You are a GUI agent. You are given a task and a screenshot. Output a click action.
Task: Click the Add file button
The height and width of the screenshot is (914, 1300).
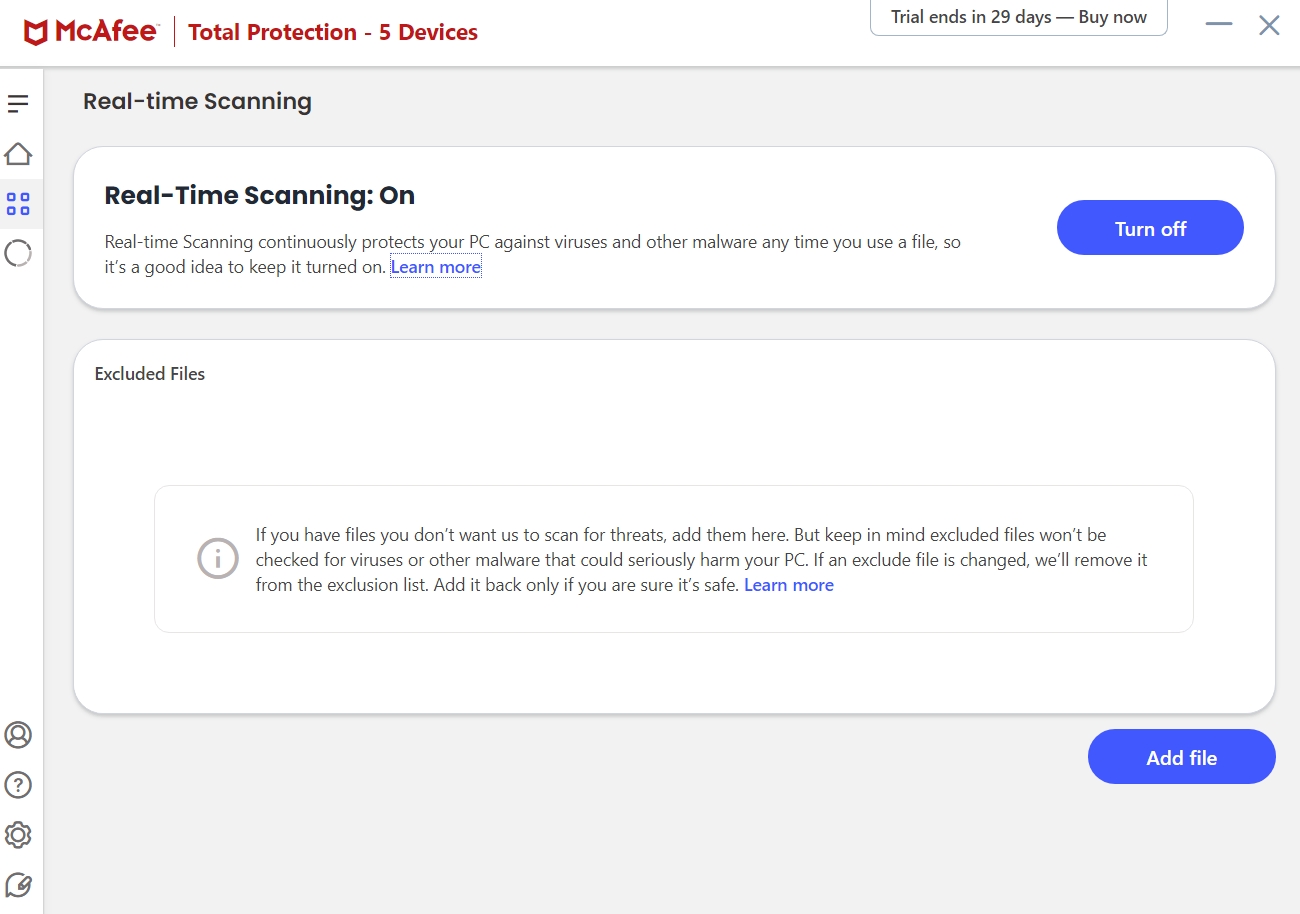pos(1181,758)
